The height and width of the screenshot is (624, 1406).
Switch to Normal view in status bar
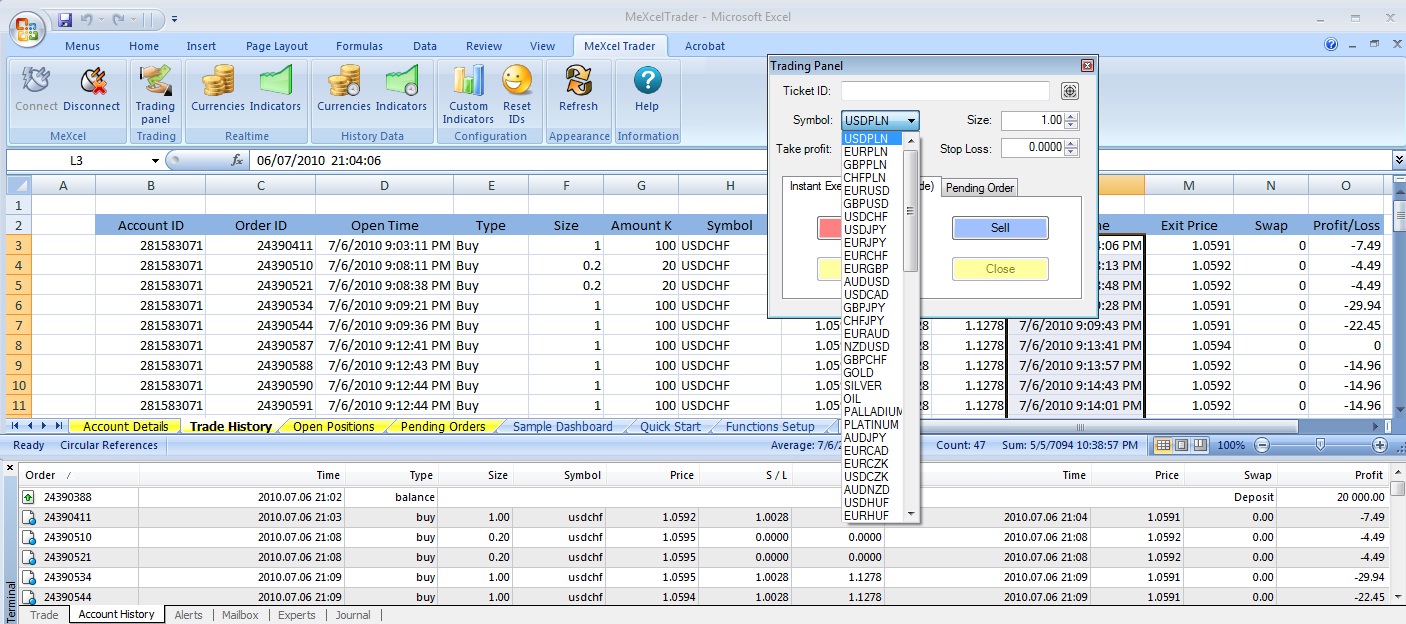(1163, 445)
